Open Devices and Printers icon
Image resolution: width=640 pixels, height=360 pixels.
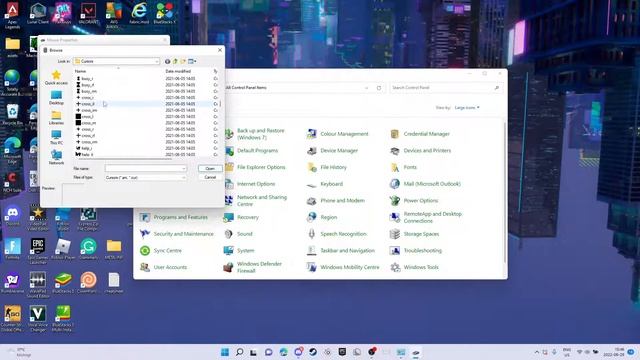pos(395,151)
